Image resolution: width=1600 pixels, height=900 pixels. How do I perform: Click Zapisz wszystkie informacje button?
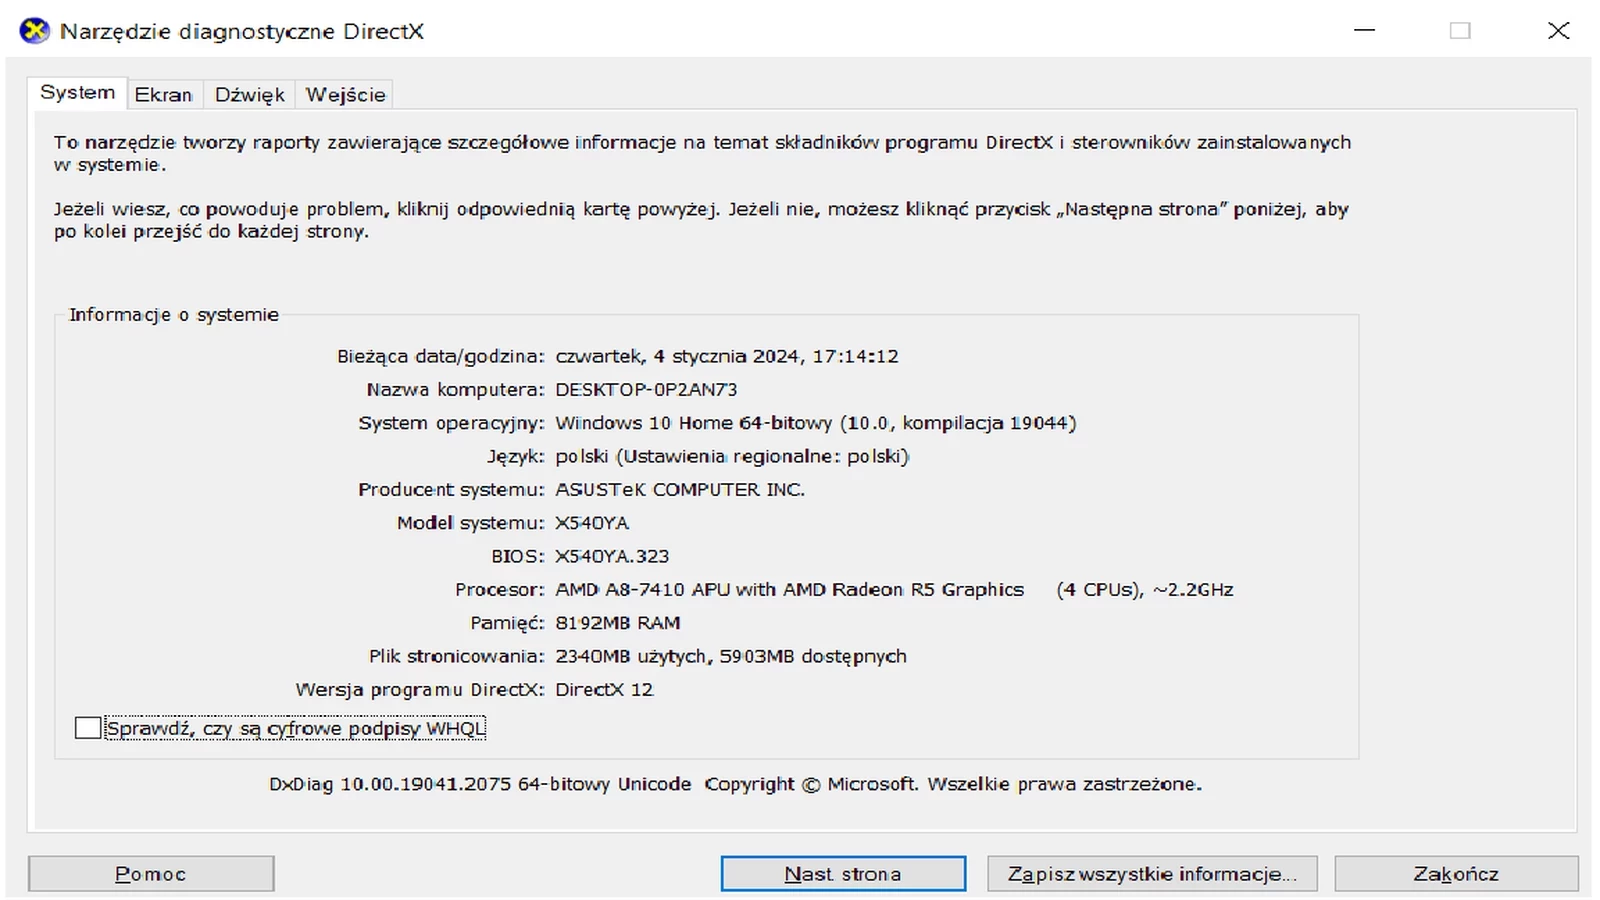click(1152, 874)
